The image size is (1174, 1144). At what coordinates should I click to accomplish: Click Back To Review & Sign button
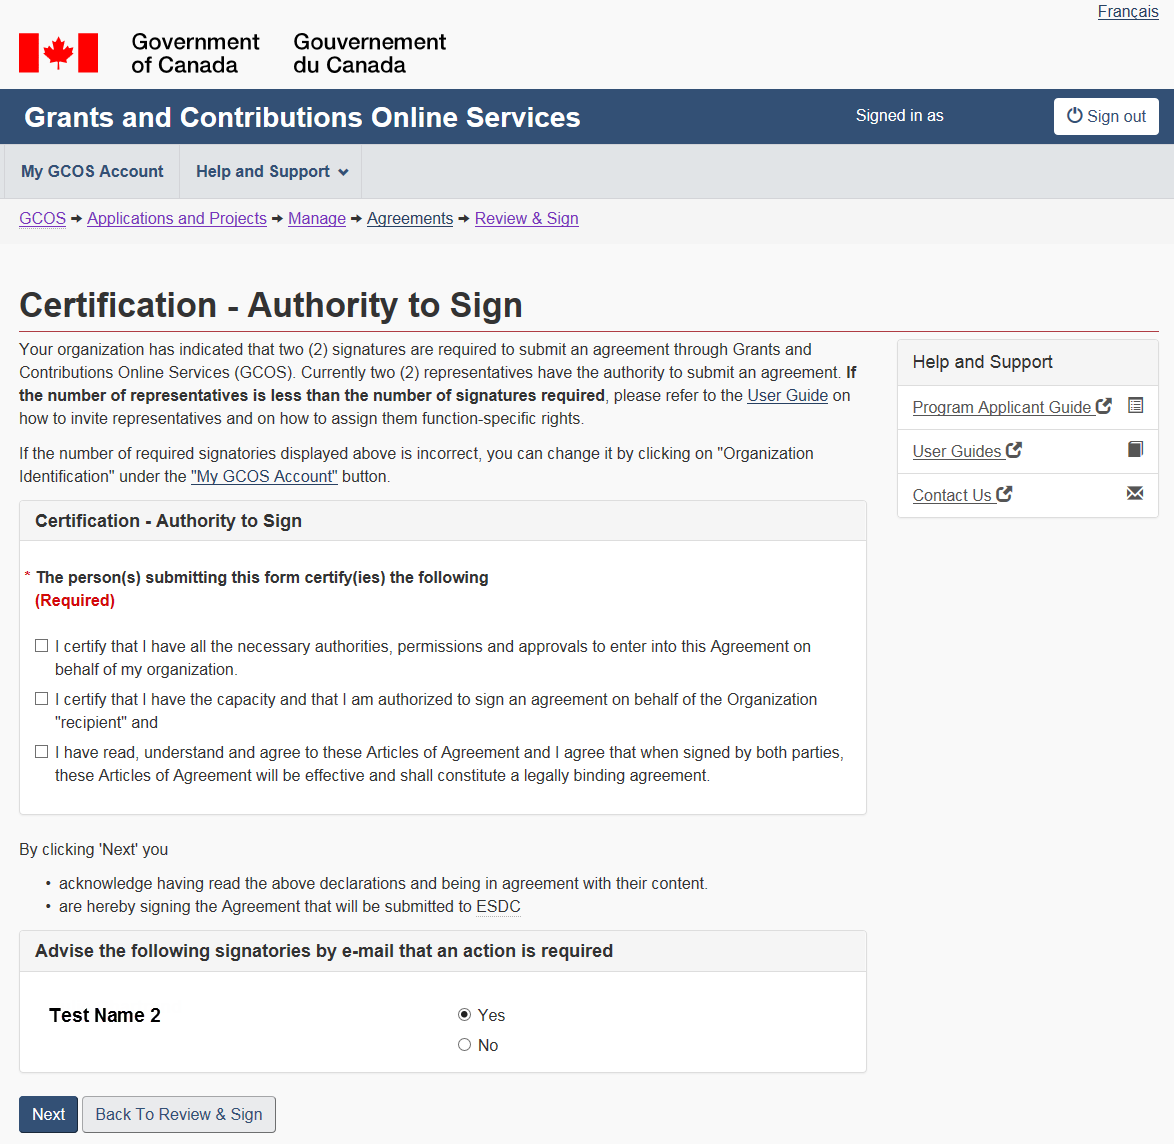pos(178,1114)
